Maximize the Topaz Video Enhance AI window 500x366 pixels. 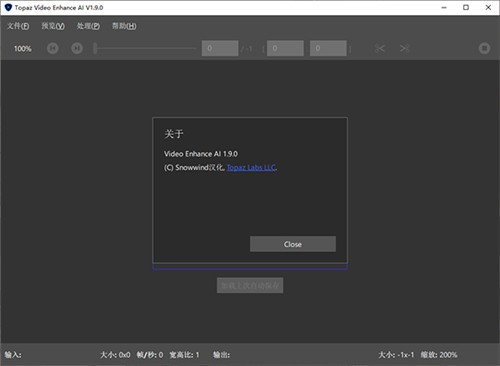click(x=466, y=7)
